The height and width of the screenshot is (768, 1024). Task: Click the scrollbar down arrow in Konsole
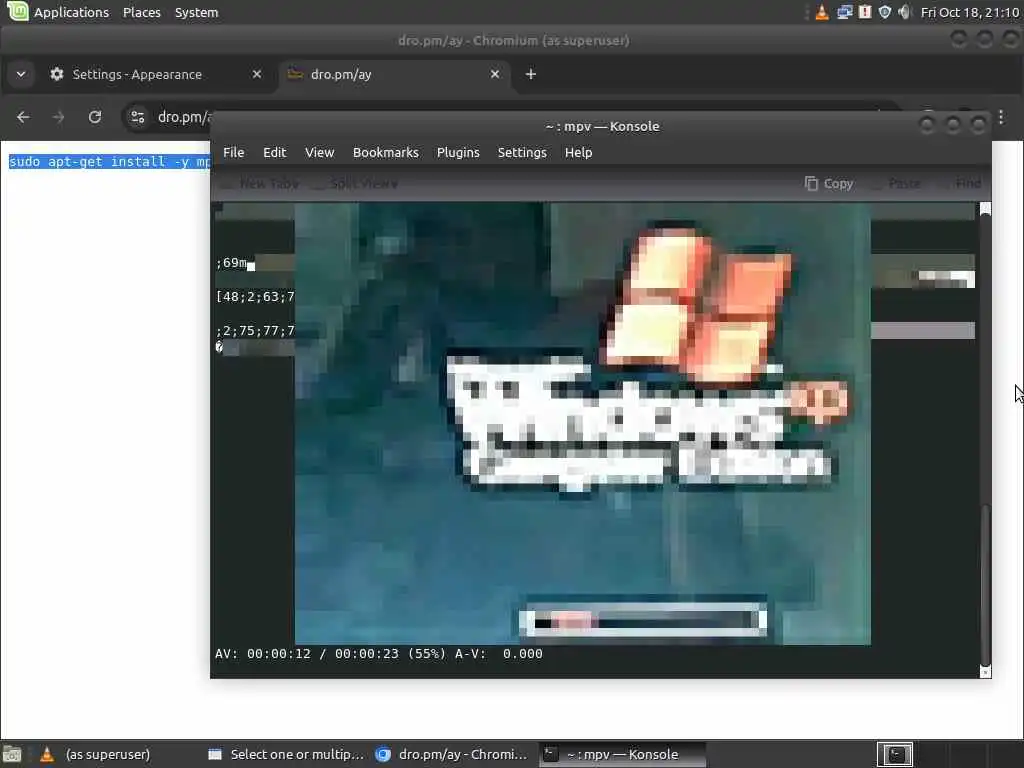tap(985, 672)
